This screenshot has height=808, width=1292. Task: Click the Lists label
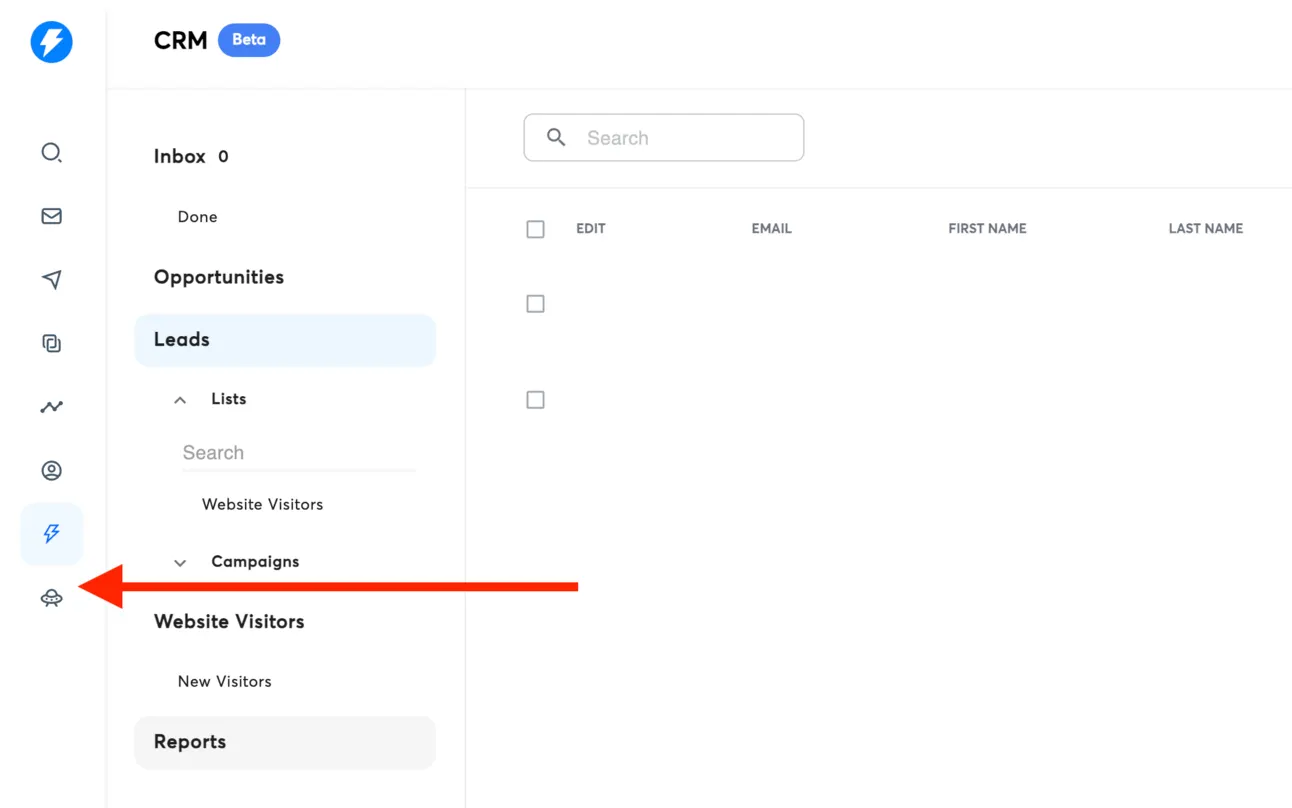pos(228,398)
